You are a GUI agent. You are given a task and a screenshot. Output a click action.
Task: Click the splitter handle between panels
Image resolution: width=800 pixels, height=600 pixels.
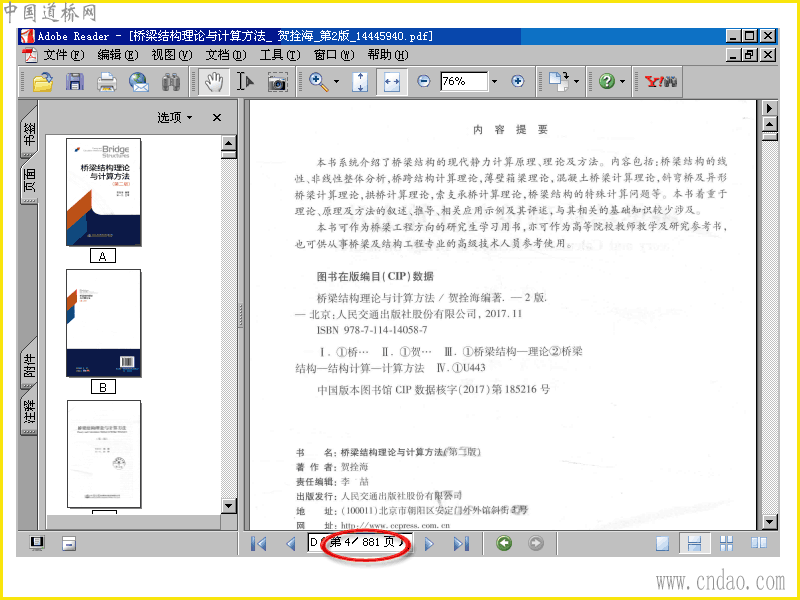point(241,315)
